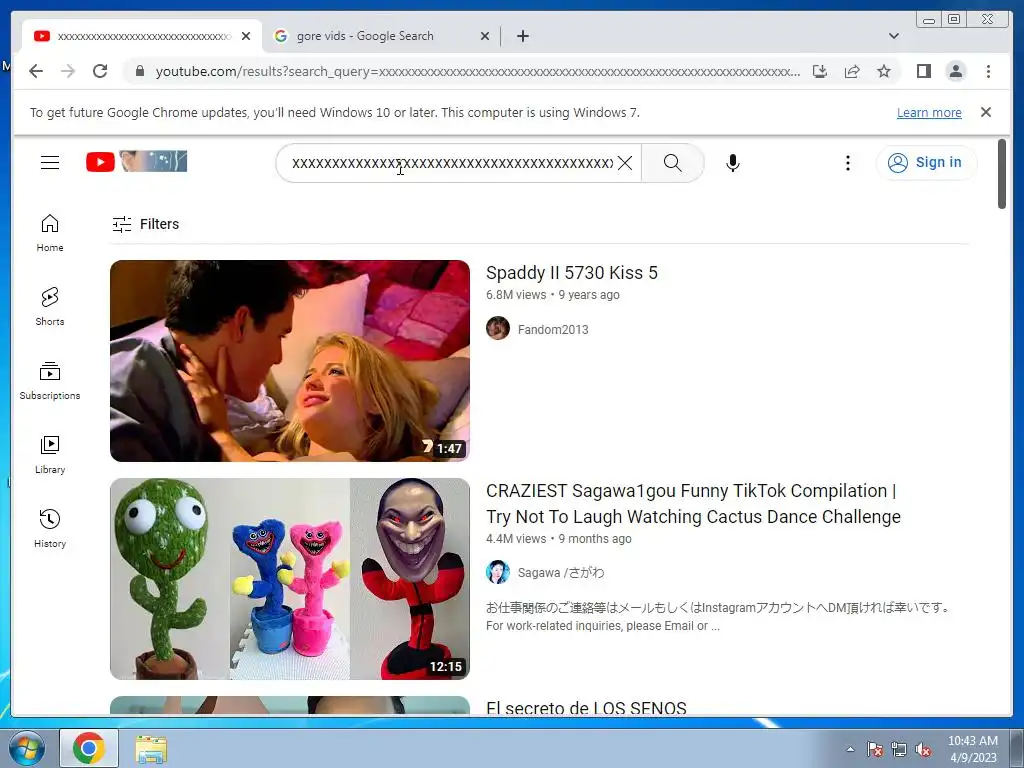1024x768 pixels.
Task: Open Spaddy II 5730 Kiss 5 title
Action: click(x=571, y=273)
